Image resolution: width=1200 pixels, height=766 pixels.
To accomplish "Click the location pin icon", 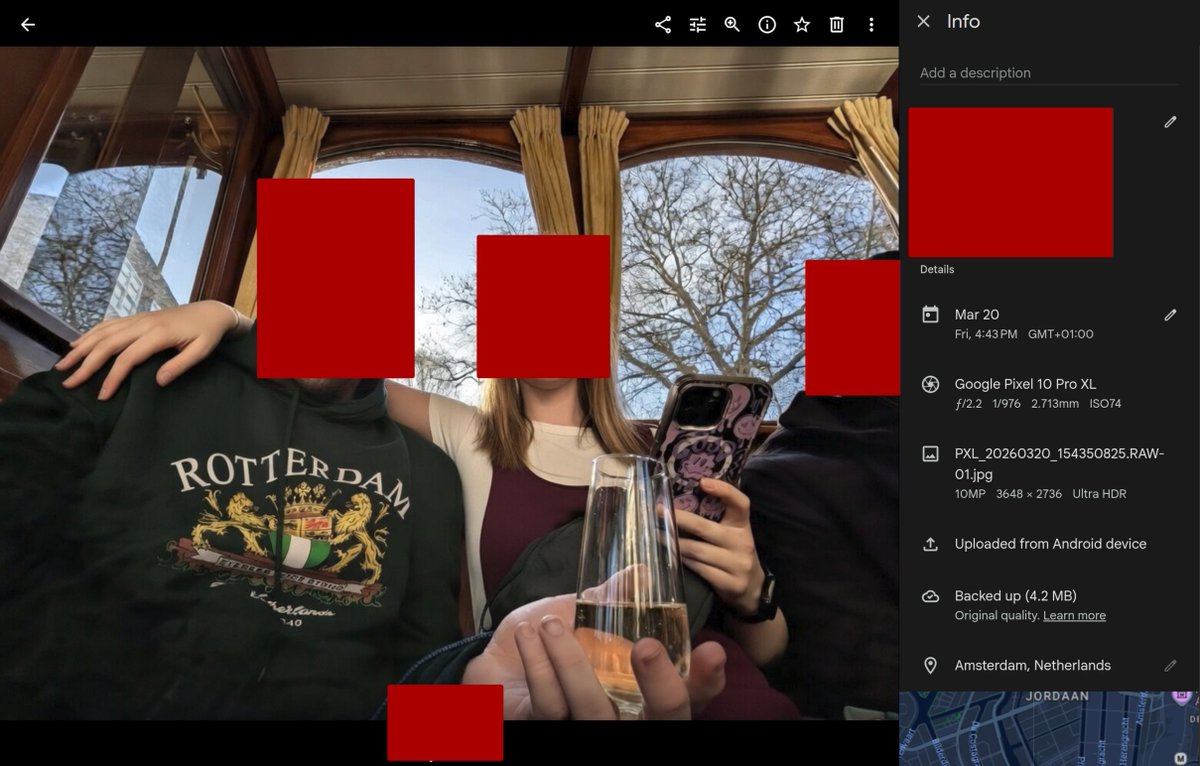I will [x=930, y=665].
